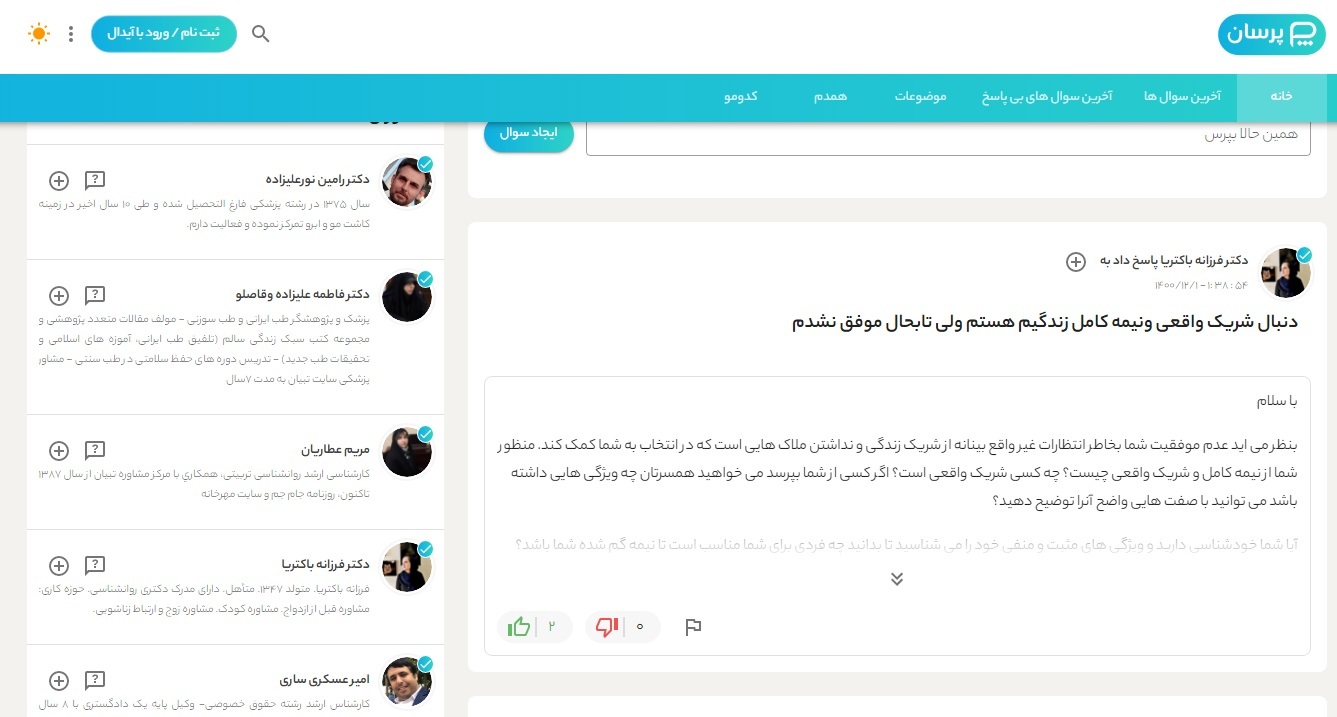
Task: Report the answer using the flag icon
Action: [x=694, y=627]
